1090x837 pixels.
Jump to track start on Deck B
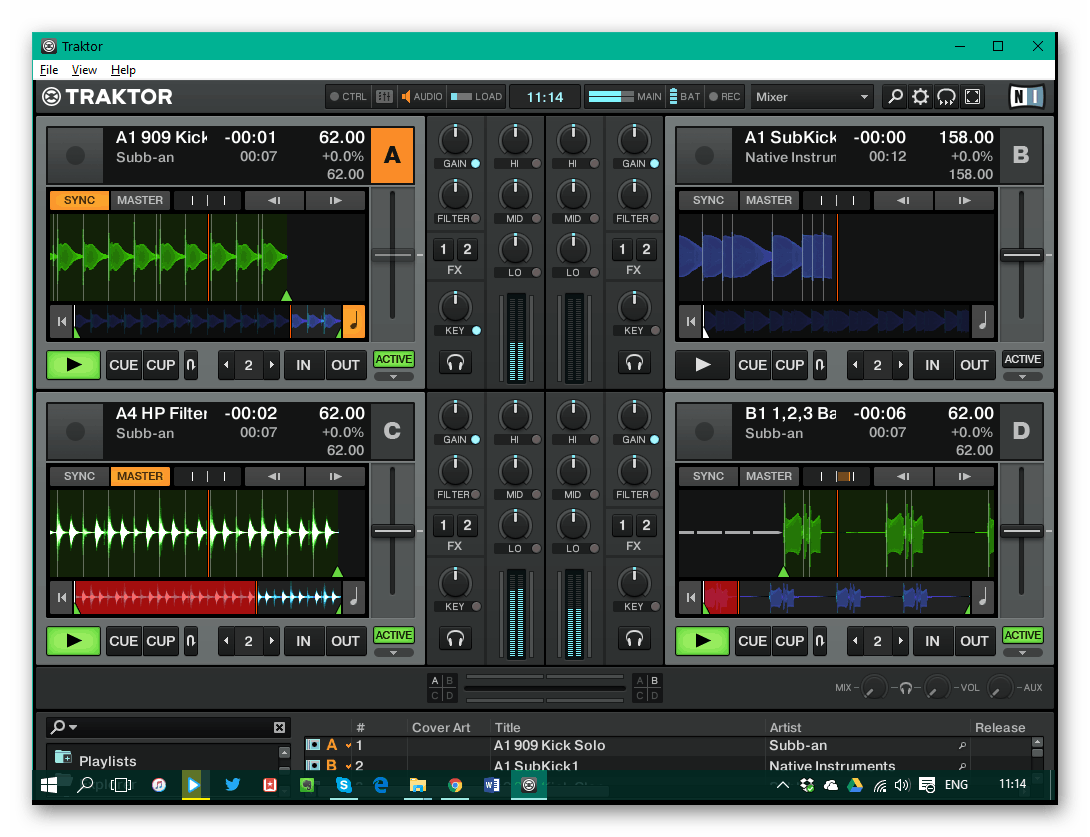click(690, 321)
